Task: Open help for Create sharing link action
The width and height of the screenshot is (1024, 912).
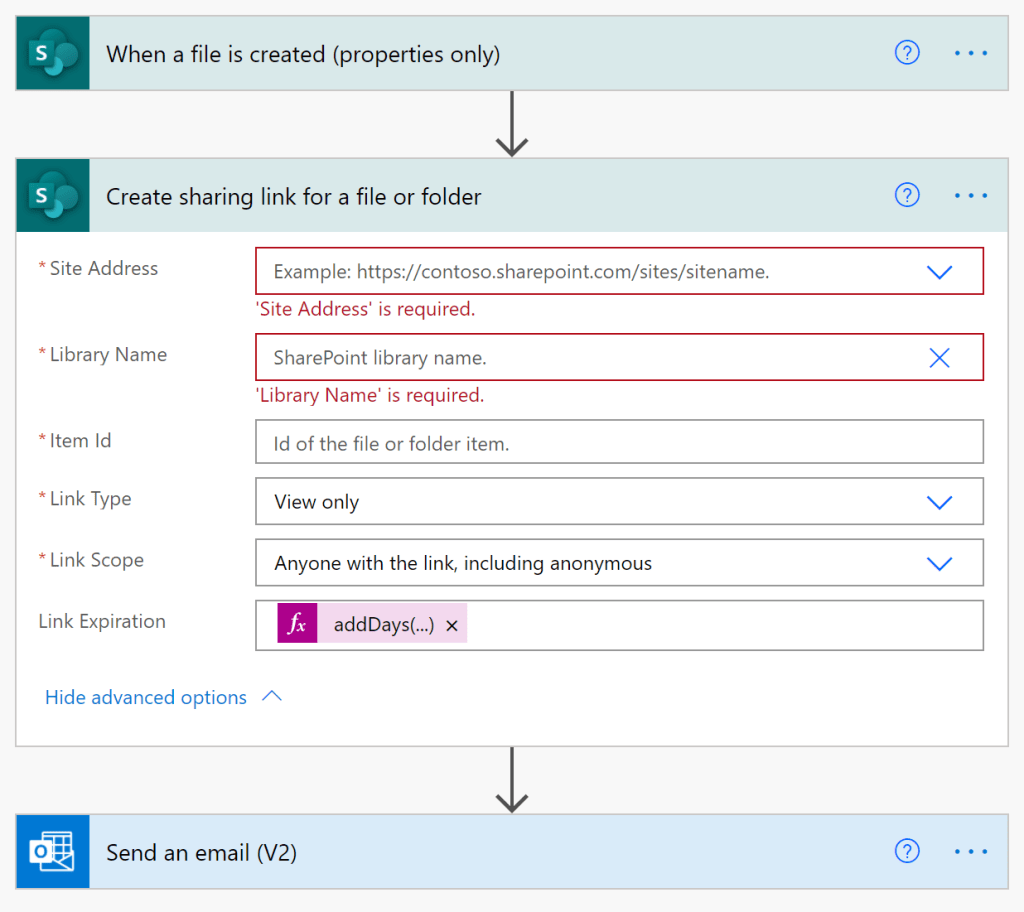Action: pos(906,196)
